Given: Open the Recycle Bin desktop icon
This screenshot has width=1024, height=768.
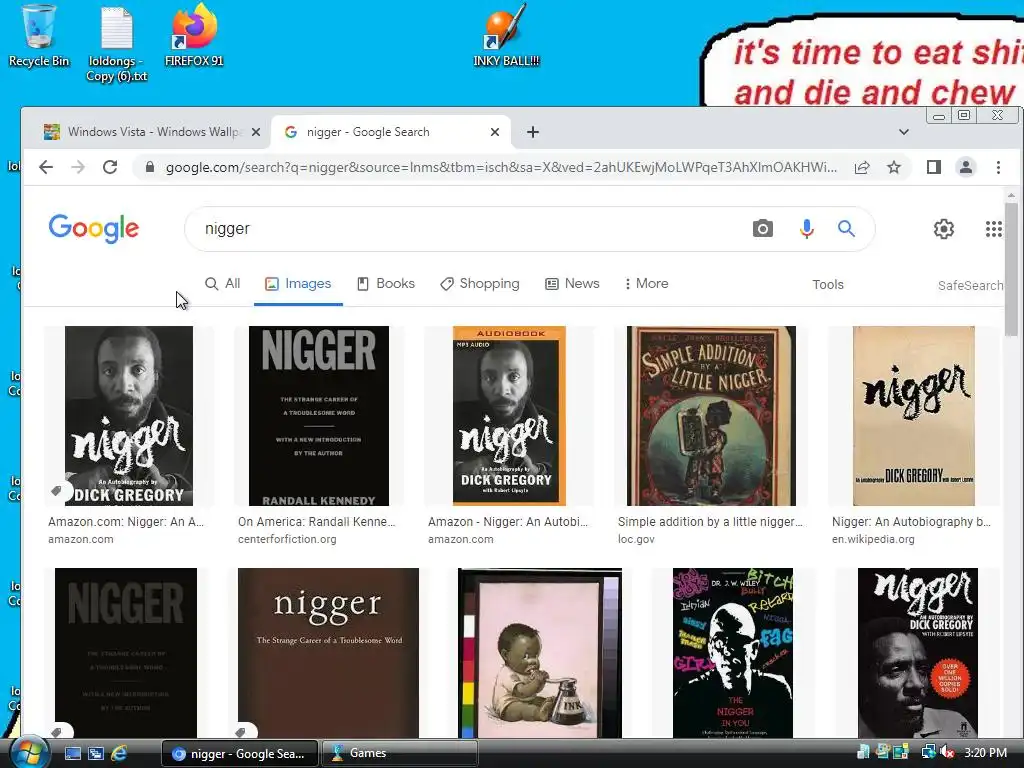Looking at the screenshot, I should click(39, 36).
